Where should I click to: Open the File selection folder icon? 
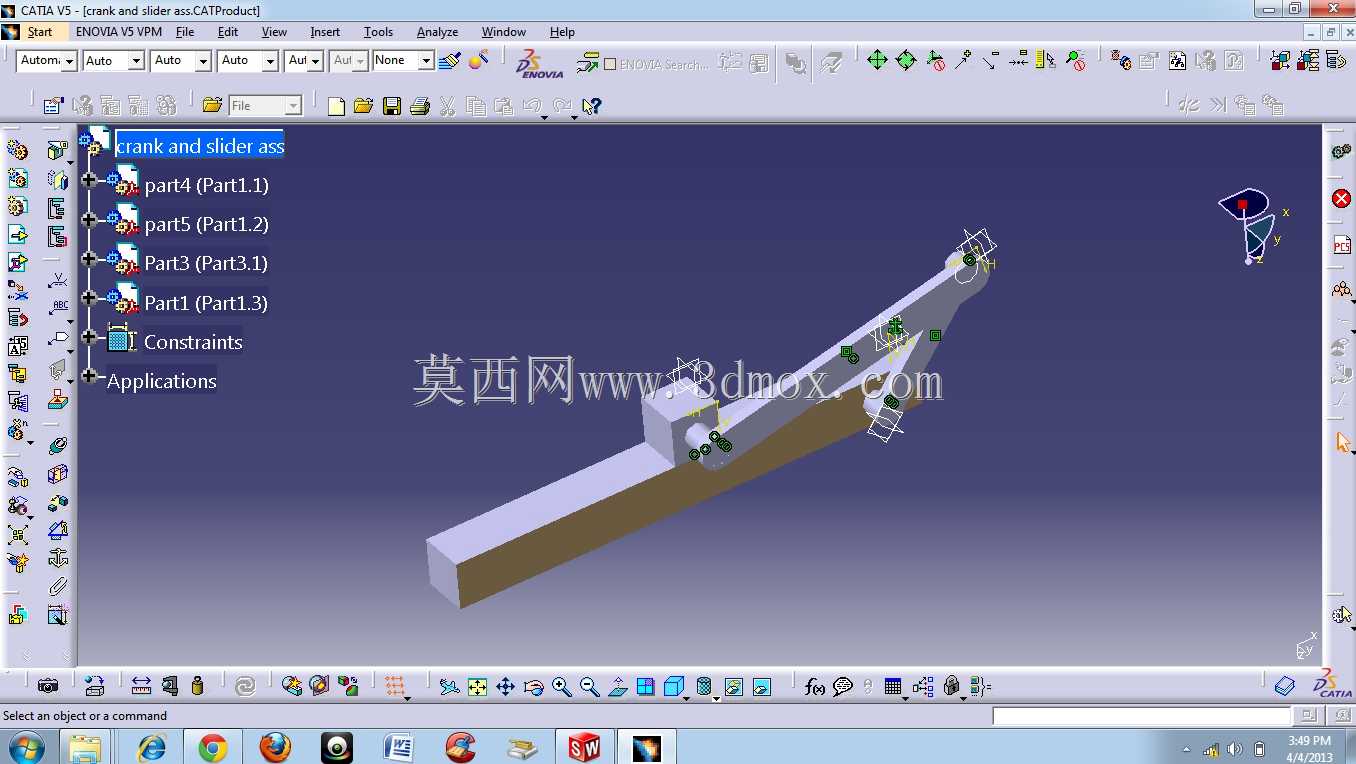pos(212,105)
